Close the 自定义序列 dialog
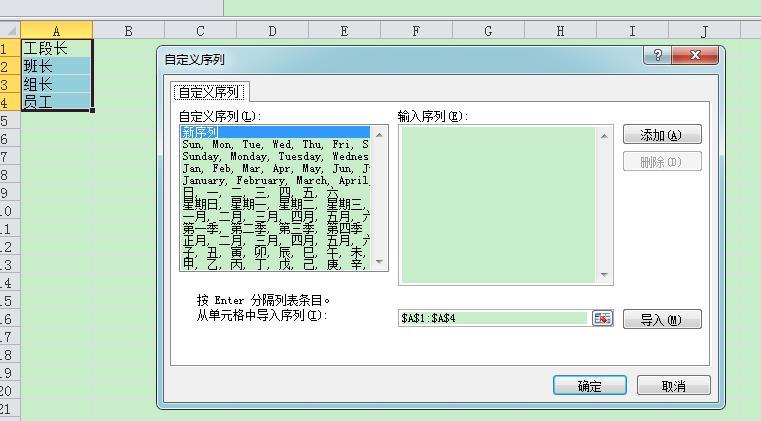Viewport: 761px width, 421px height. pyautogui.click(x=695, y=55)
